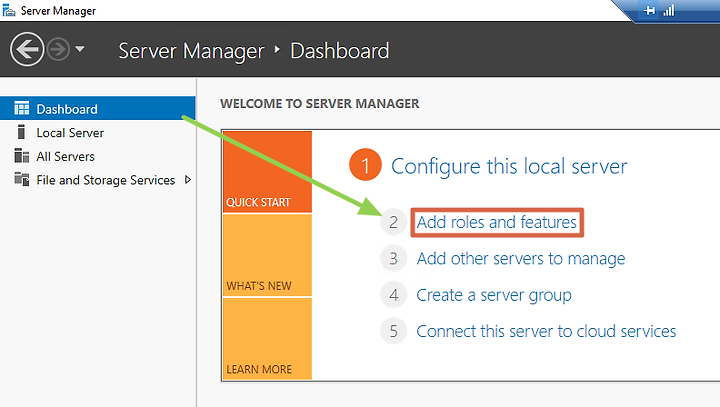The width and height of the screenshot is (720, 407).
Task: Select the QUICK START tile
Action: coord(267,172)
